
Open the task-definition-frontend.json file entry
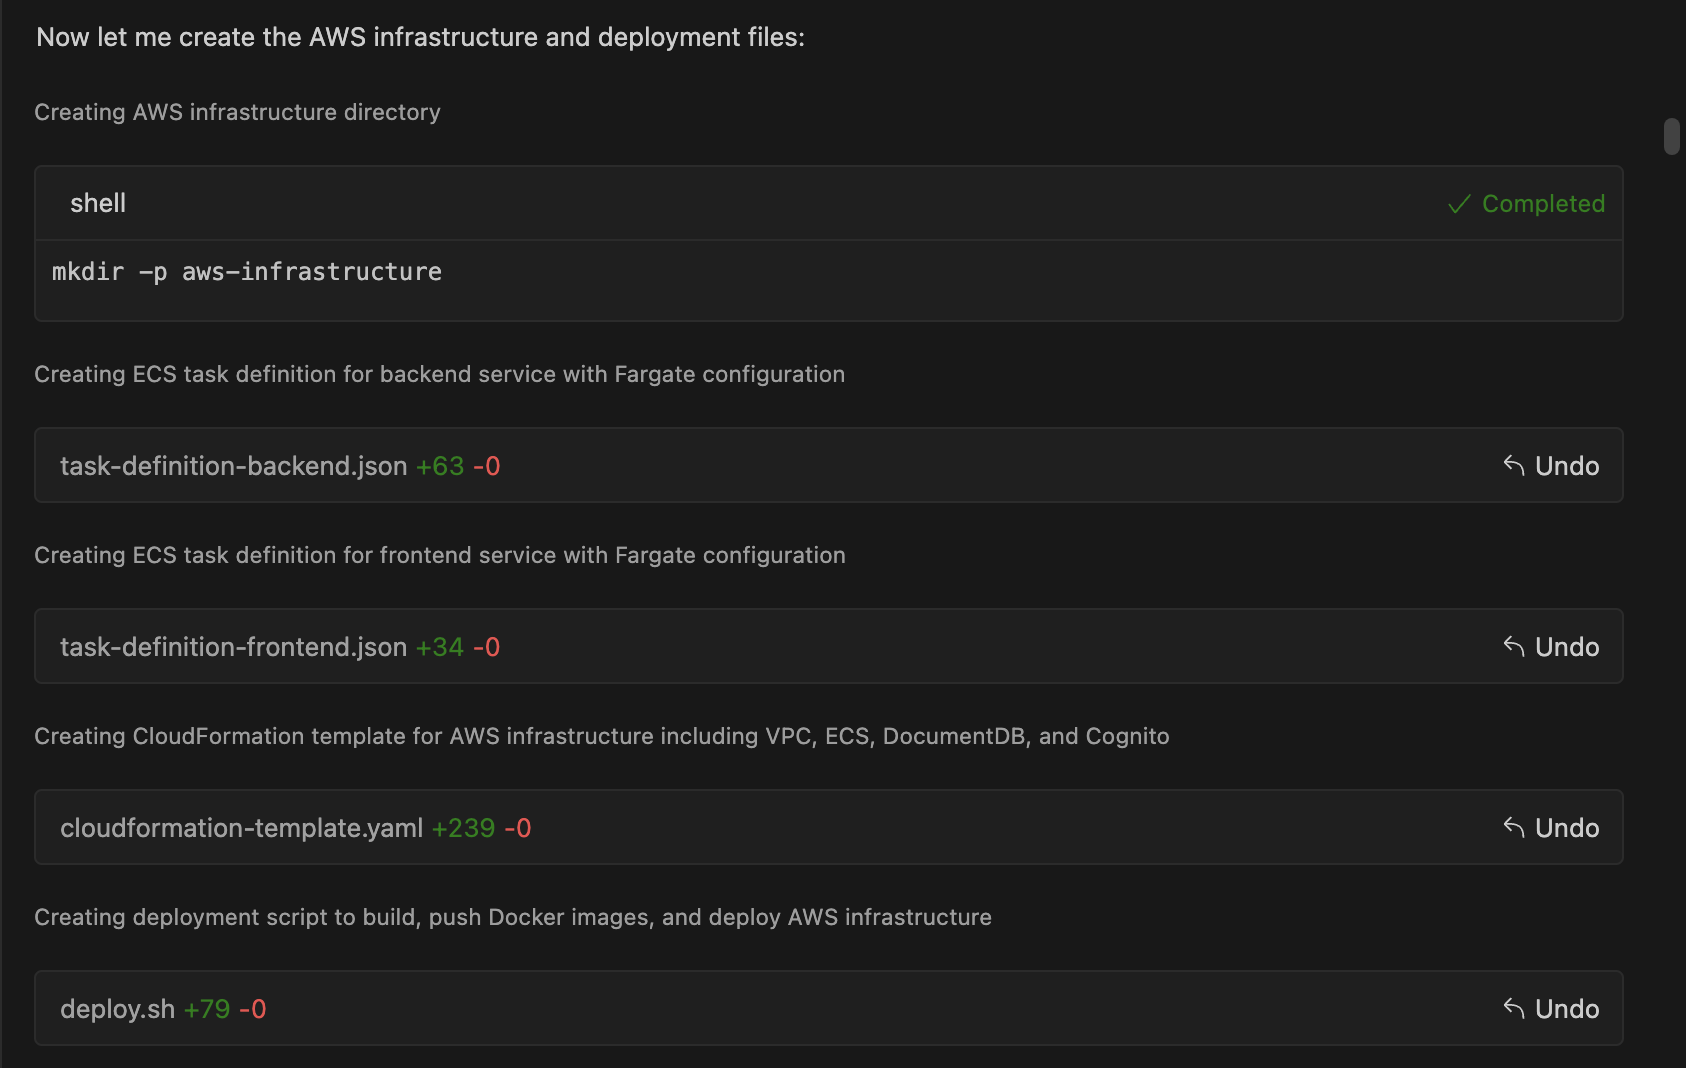point(233,647)
